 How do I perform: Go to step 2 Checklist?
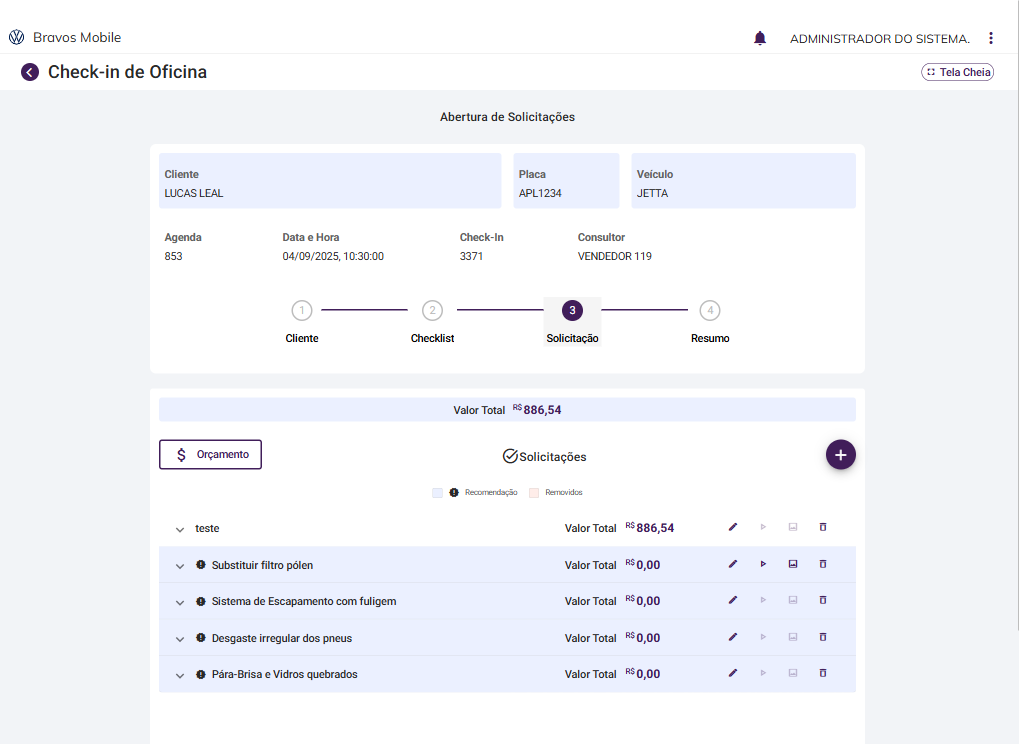pyautogui.click(x=432, y=311)
